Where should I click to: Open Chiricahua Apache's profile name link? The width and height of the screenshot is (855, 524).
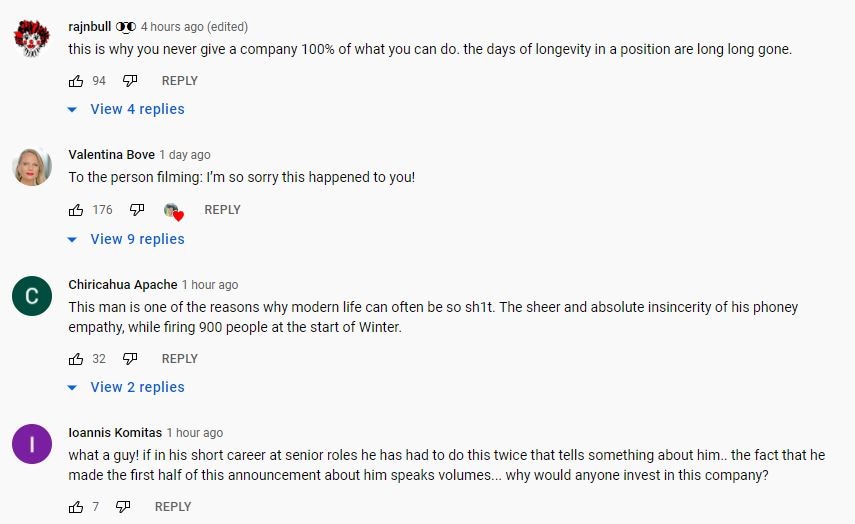click(x=122, y=285)
